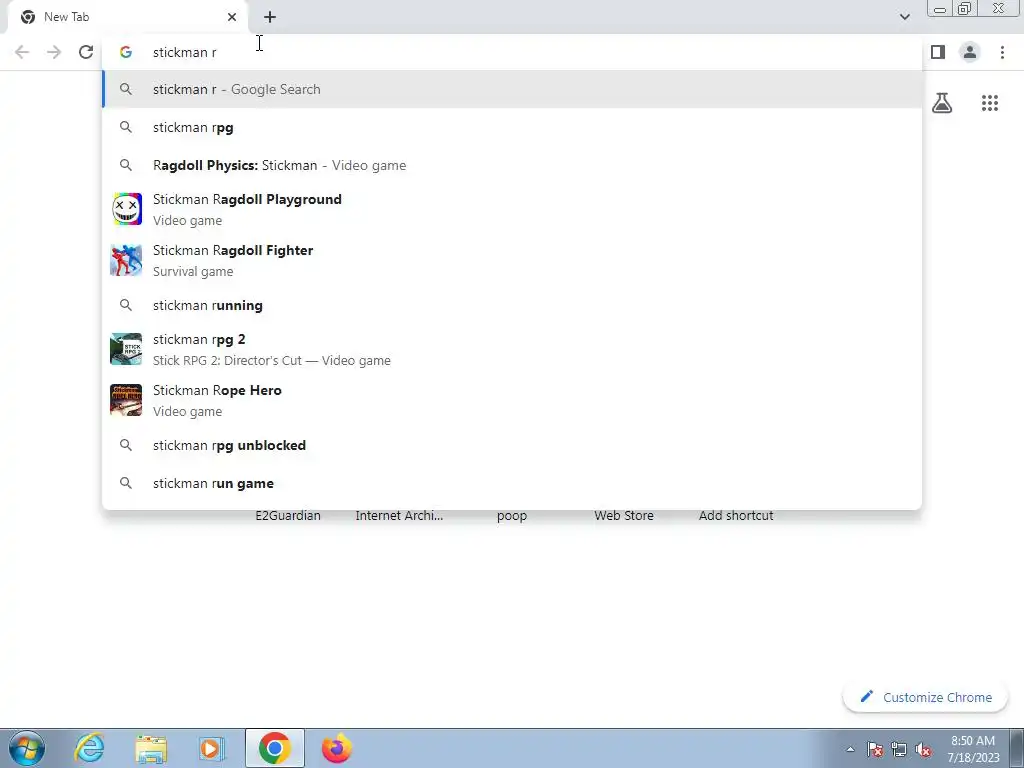Click the Stickman Rope Hero thumbnail
Image resolution: width=1024 pixels, height=768 pixels.
[x=126, y=400]
